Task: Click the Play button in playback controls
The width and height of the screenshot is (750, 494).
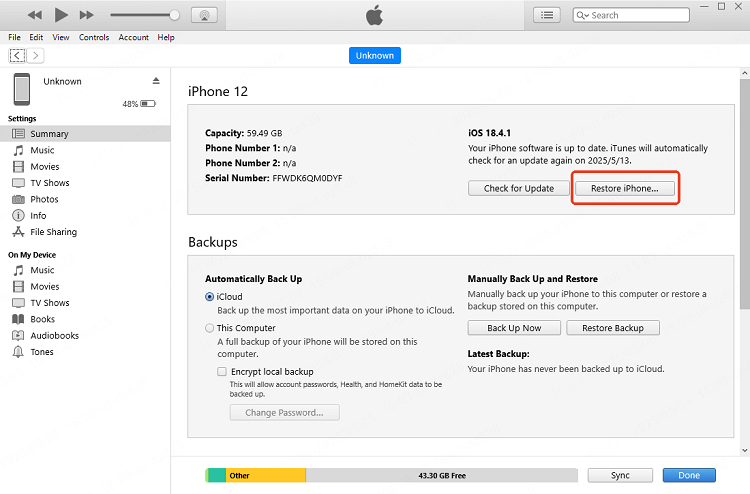Action: pyautogui.click(x=61, y=15)
